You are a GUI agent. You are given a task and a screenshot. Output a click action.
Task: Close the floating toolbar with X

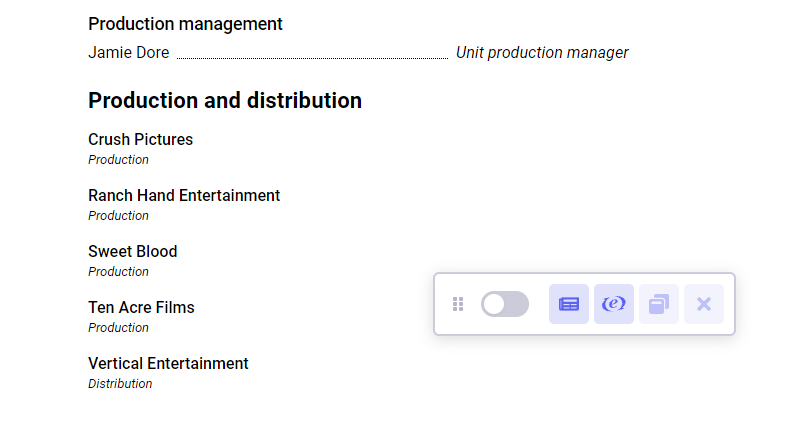704,304
